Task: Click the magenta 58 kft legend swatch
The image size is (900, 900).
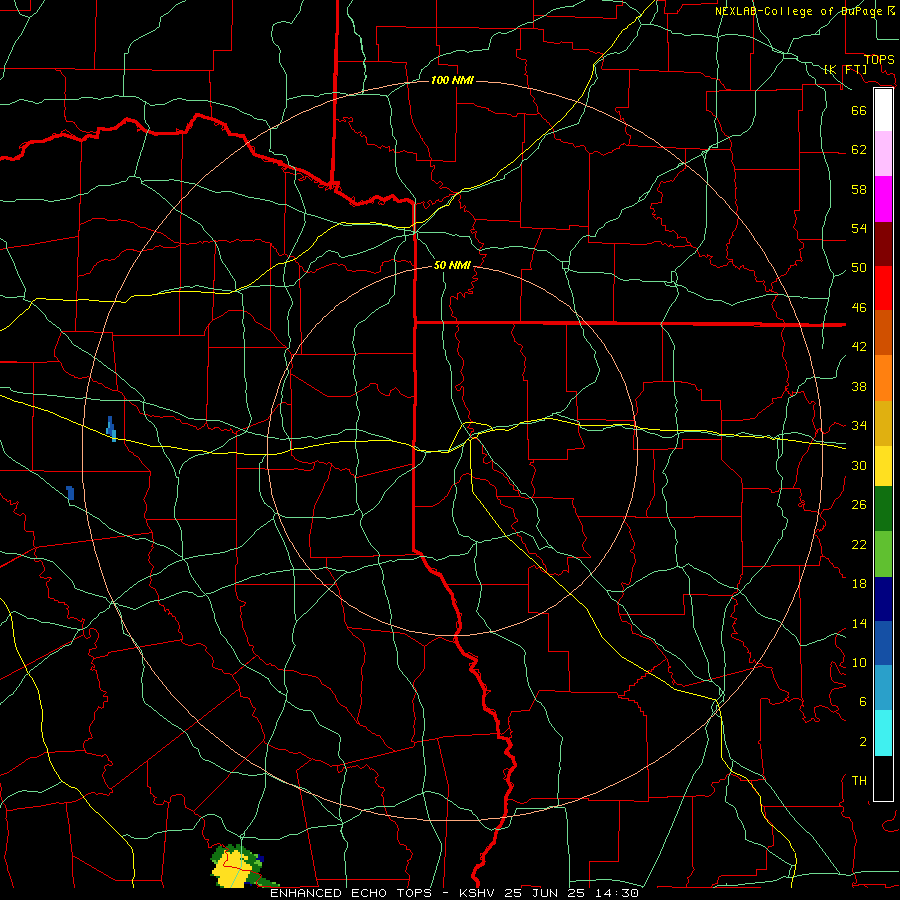Action: point(883,199)
